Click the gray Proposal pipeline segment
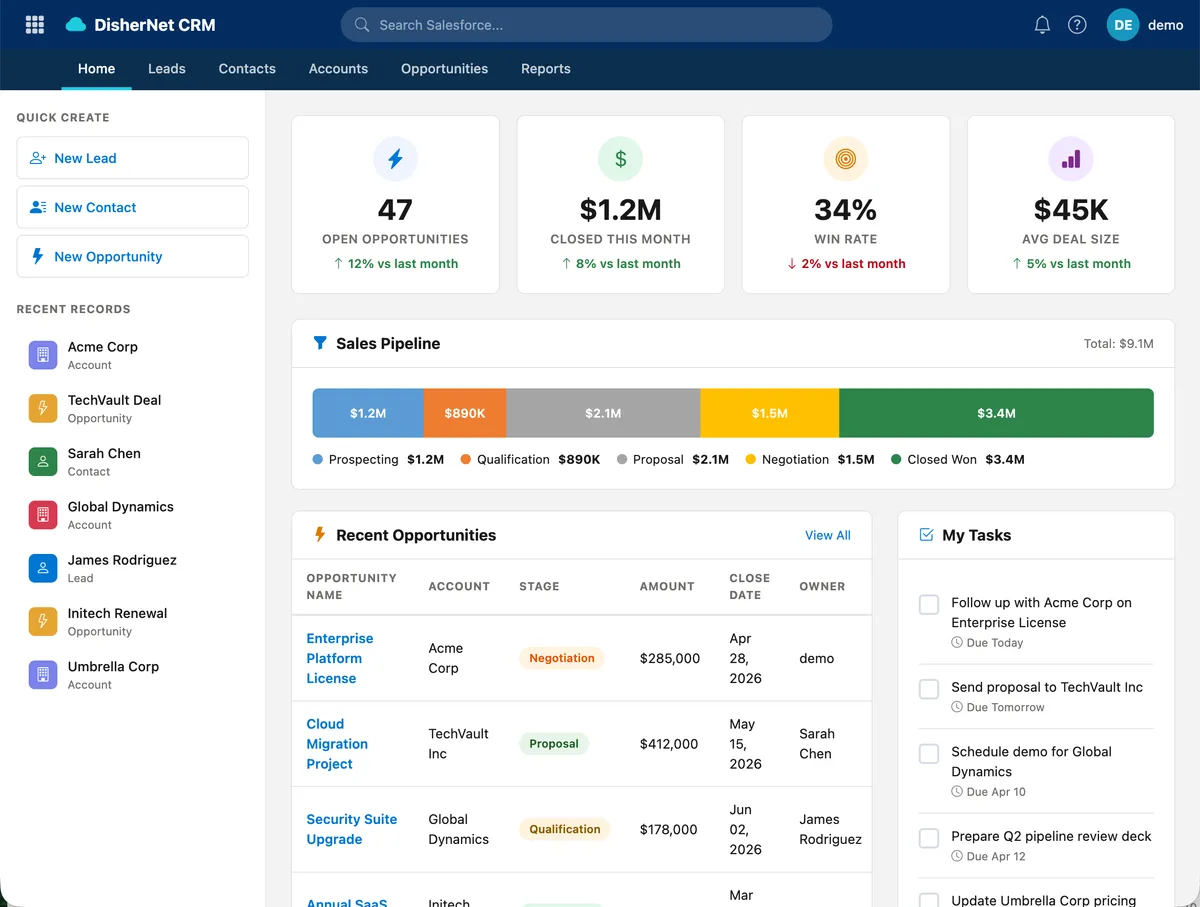 (603, 413)
